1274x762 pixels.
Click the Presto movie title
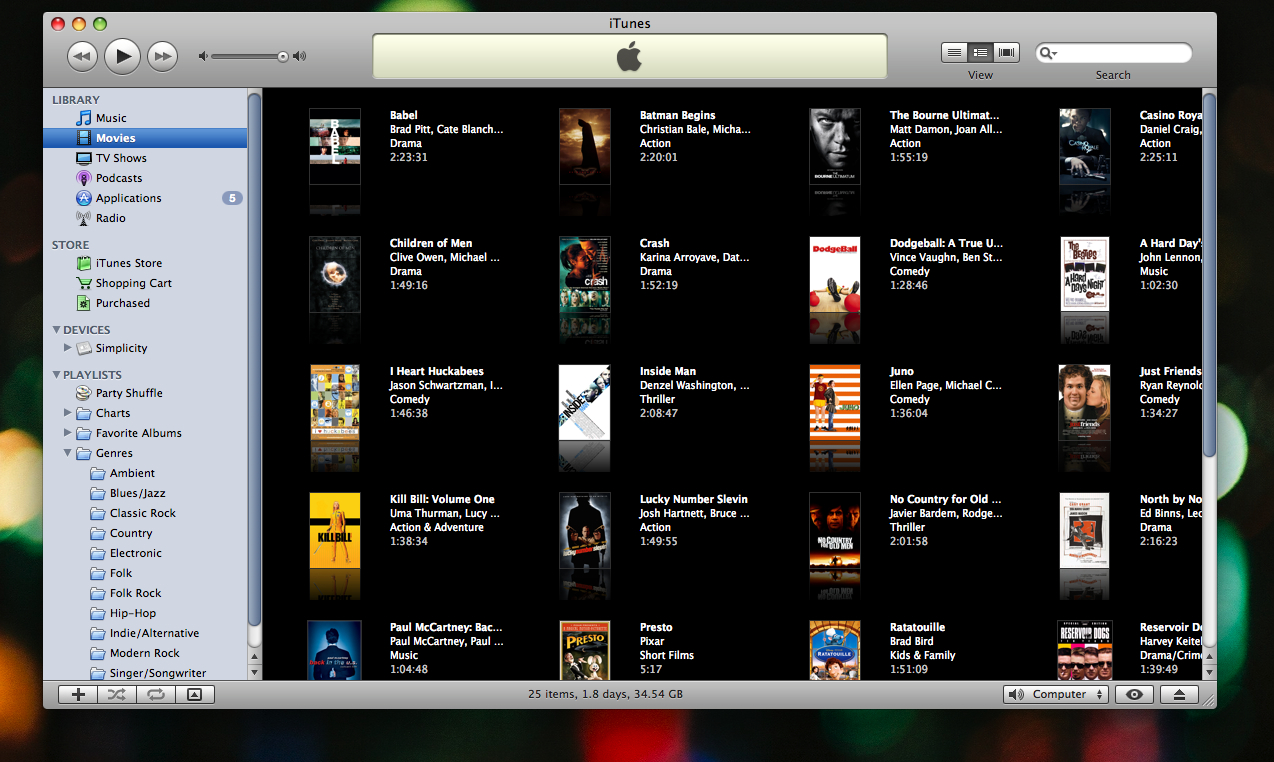[656, 627]
